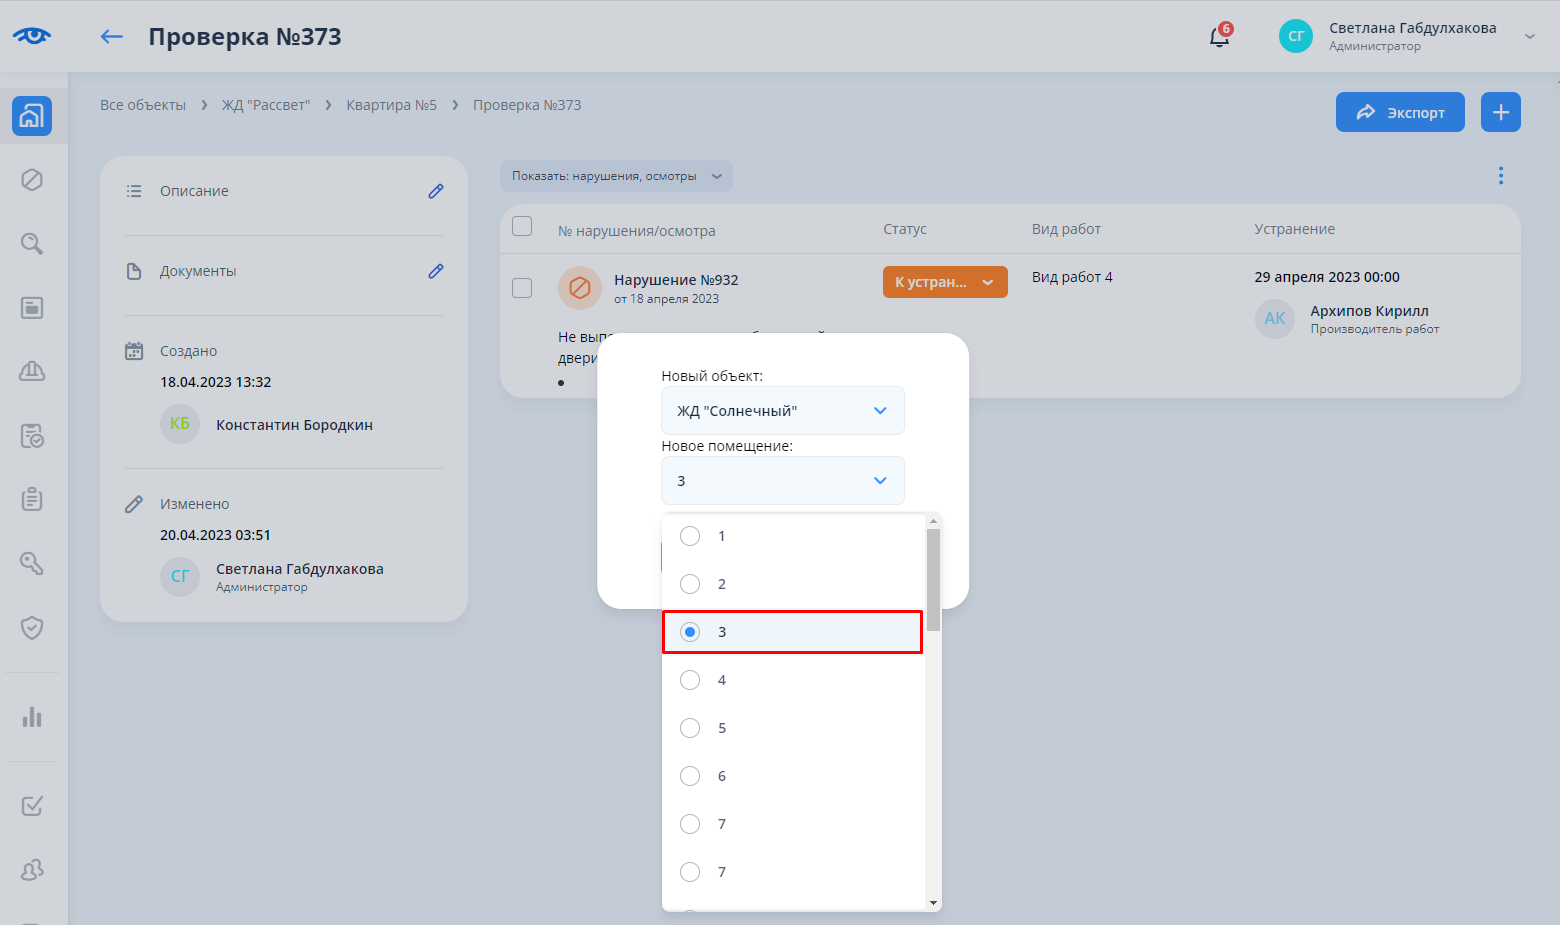The height and width of the screenshot is (925, 1560).
Task: Tick checkbox for Нарушение №932 row
Action: tap(522, 288)
